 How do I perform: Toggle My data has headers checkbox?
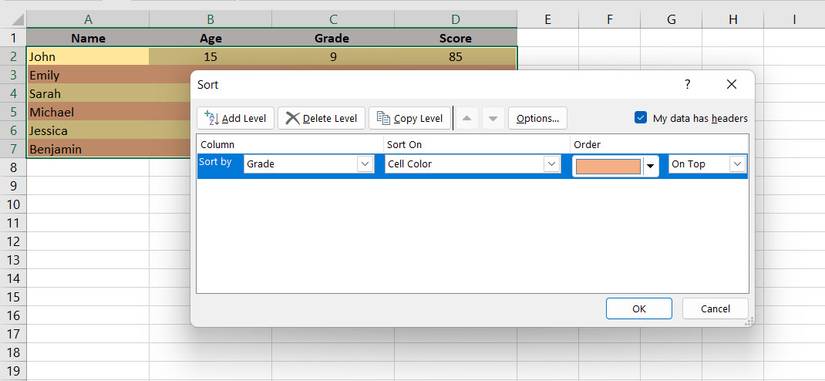click(640, 118)
